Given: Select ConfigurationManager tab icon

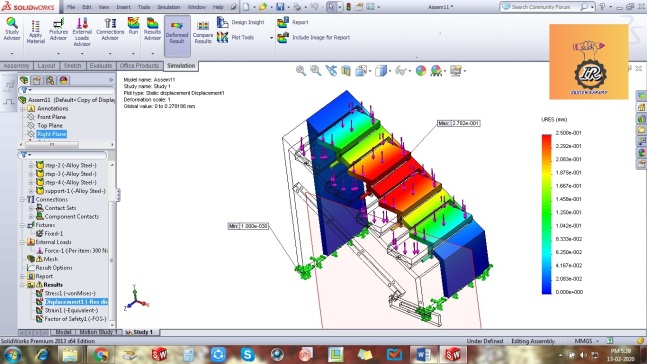Looking at the screenshot, I should 50,80.
